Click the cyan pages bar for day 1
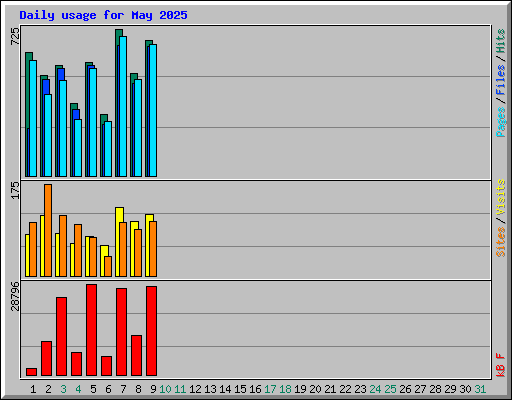The width and height of the screenshot is (512, 400). click(33, 118)
